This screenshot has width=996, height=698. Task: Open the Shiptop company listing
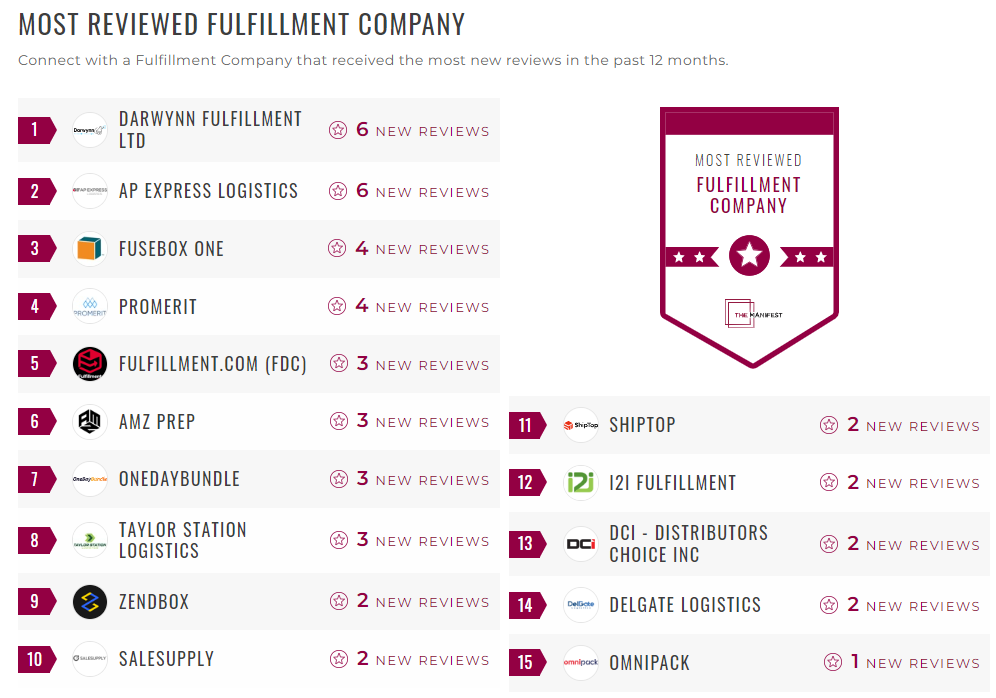[642, 425]
